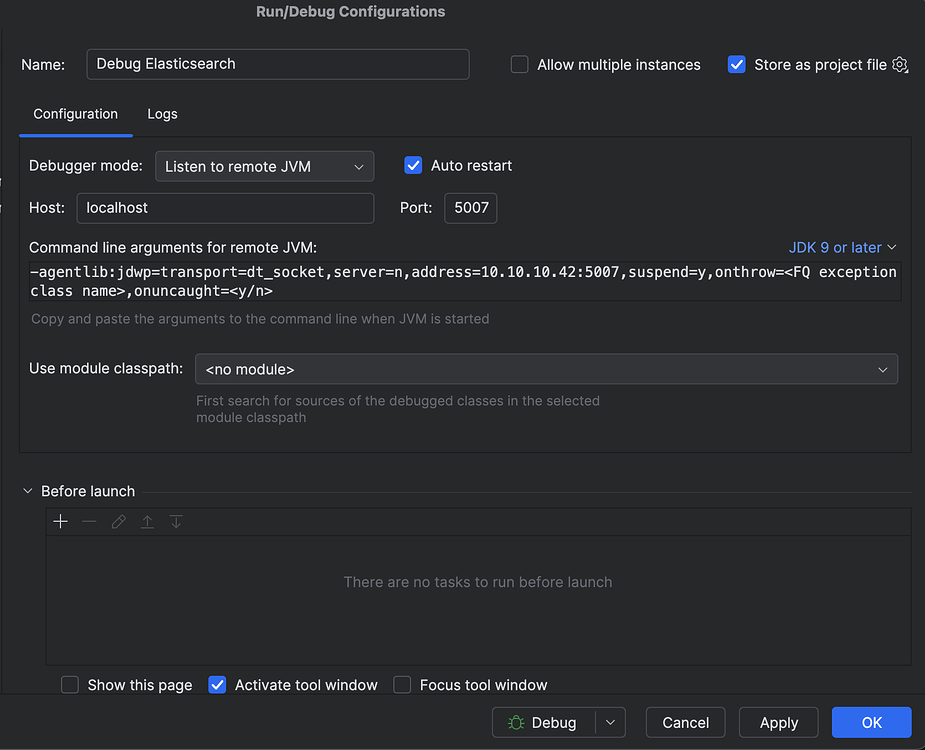Move before-launch task up

click(x=147, y=521)
